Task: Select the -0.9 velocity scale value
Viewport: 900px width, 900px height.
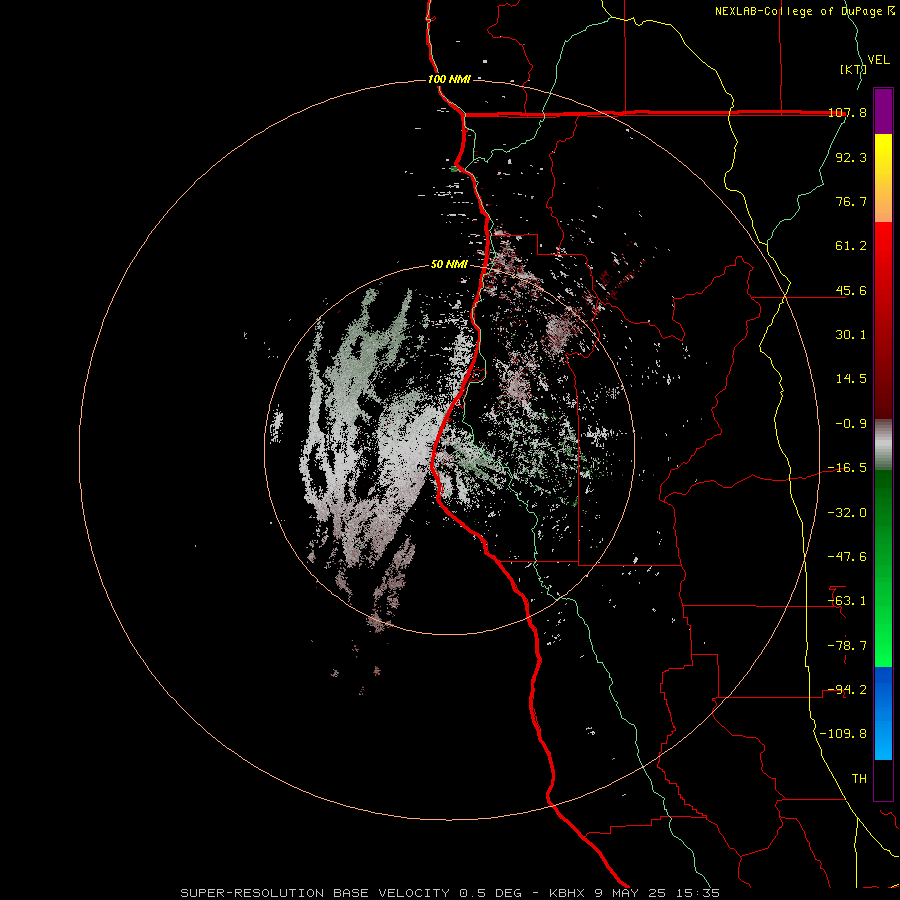Action: coord(851,424)
